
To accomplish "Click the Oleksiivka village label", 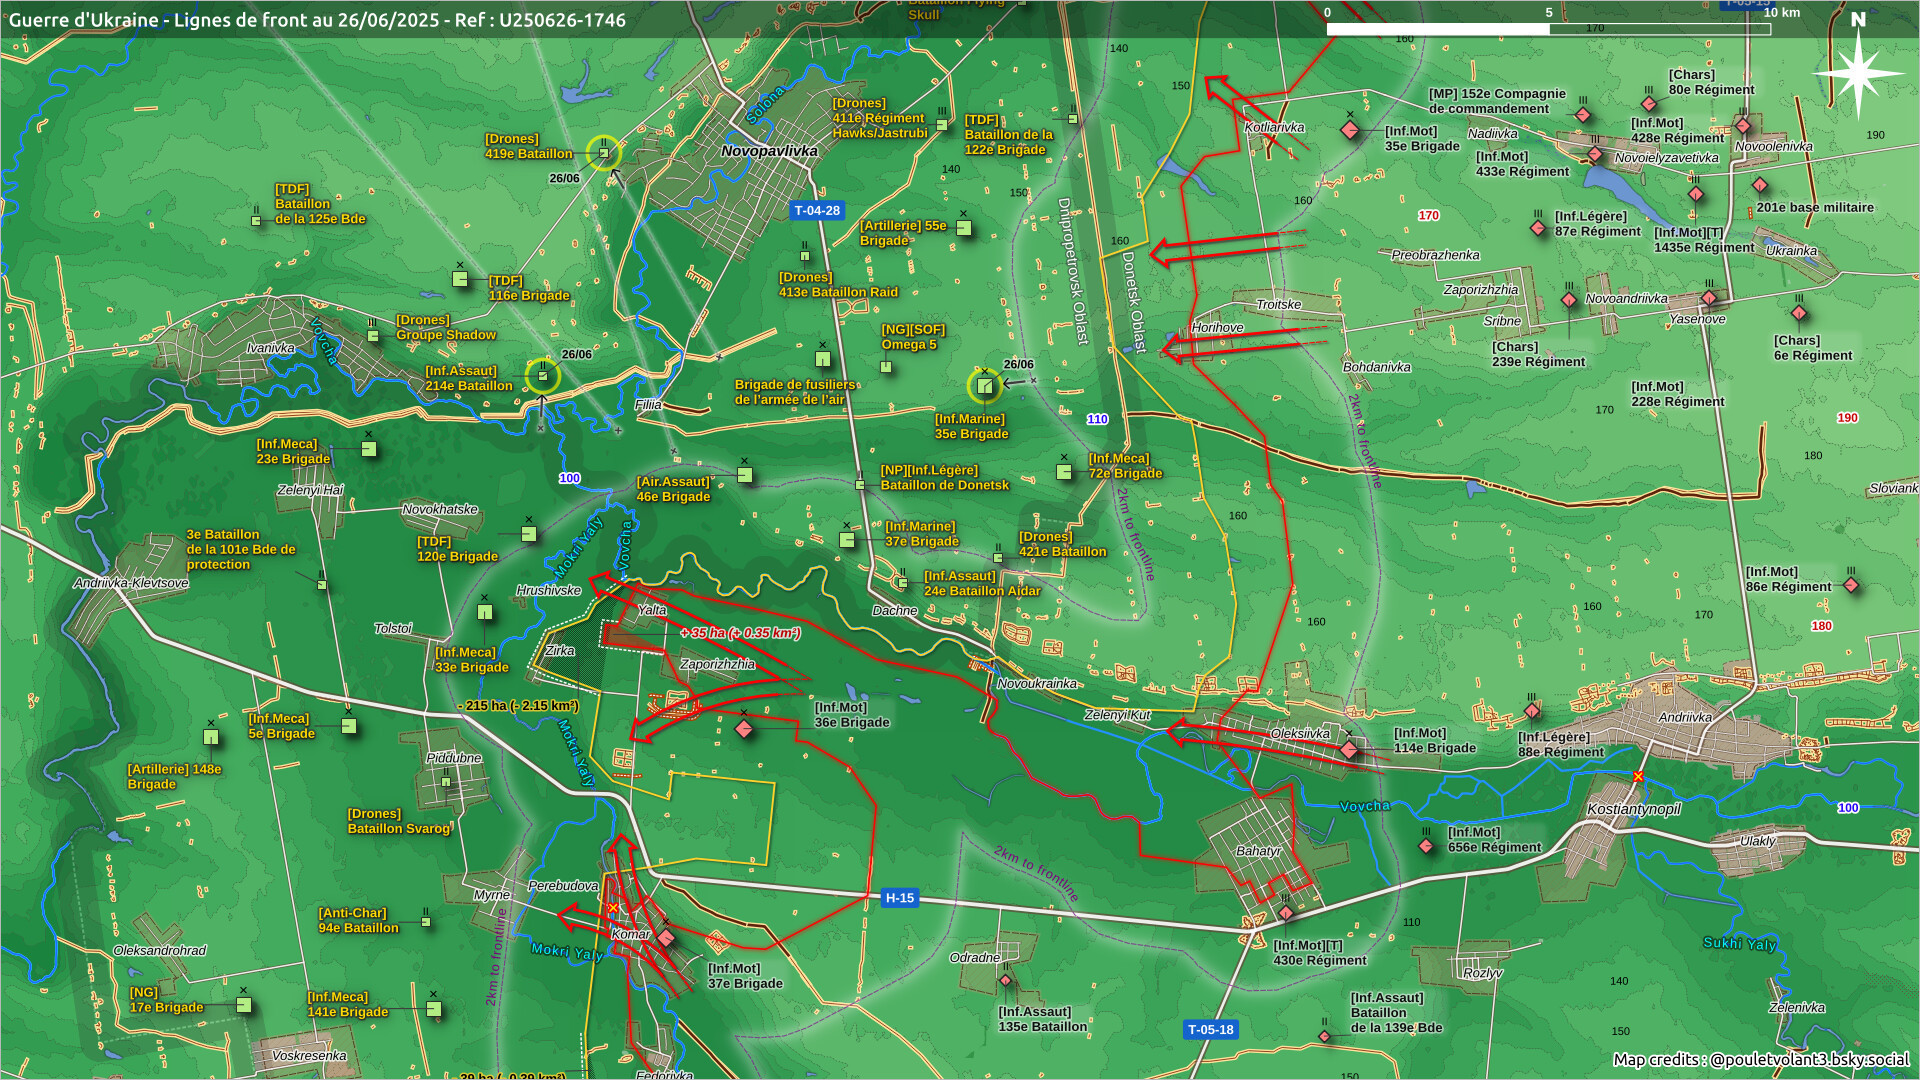I will [1300, 733].
